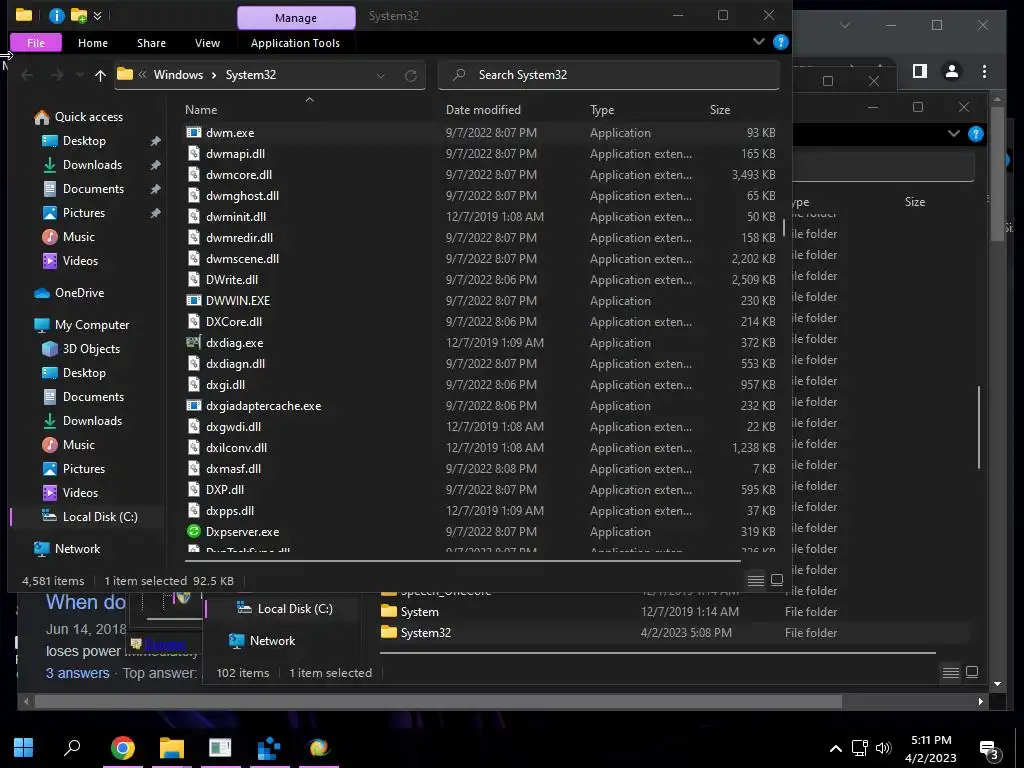Open the View ribbon tab
Viewport: 1024px width, 768px height.
pos(207,42)
